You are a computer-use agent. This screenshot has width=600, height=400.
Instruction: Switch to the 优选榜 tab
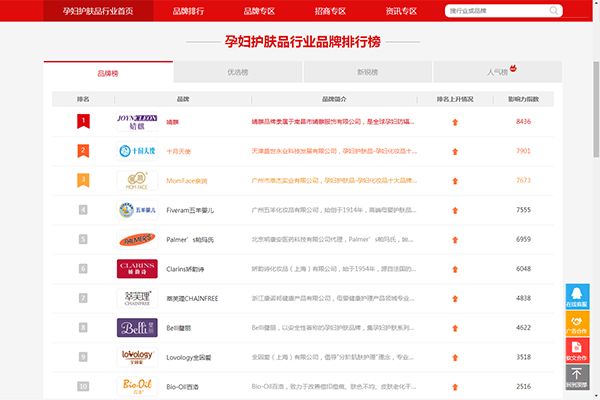(238, 72)
